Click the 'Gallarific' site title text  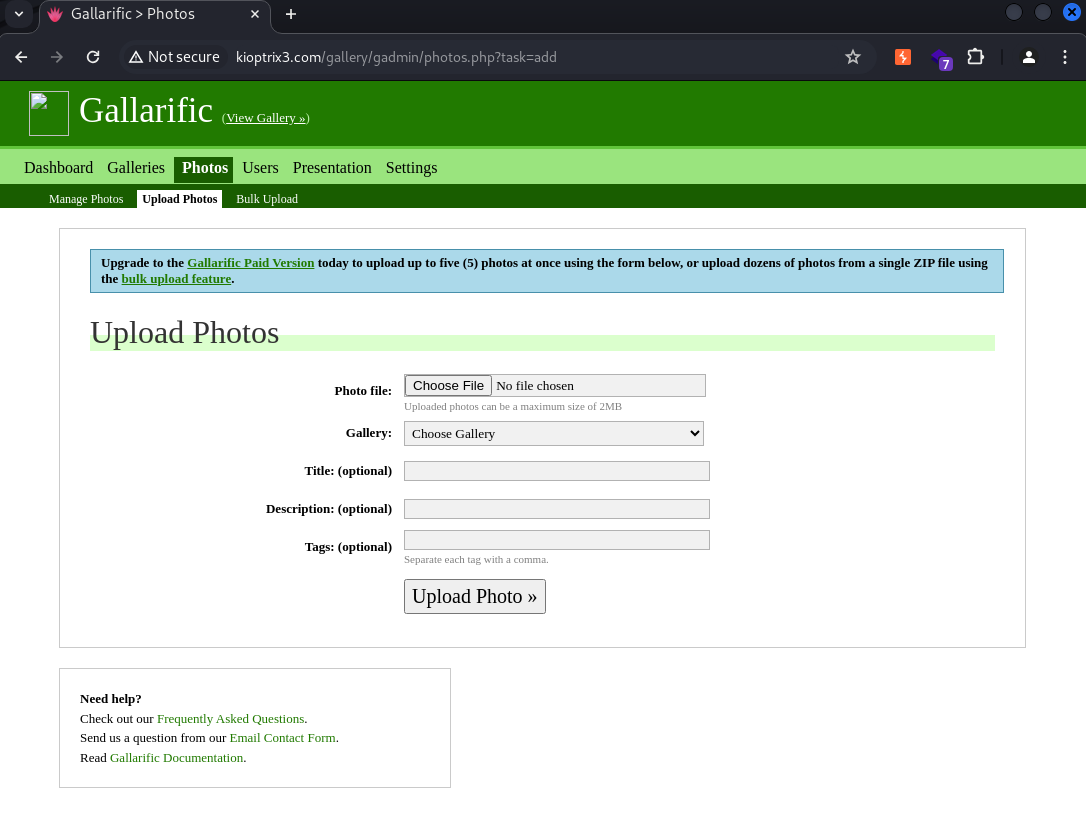(x=145, y=111)
